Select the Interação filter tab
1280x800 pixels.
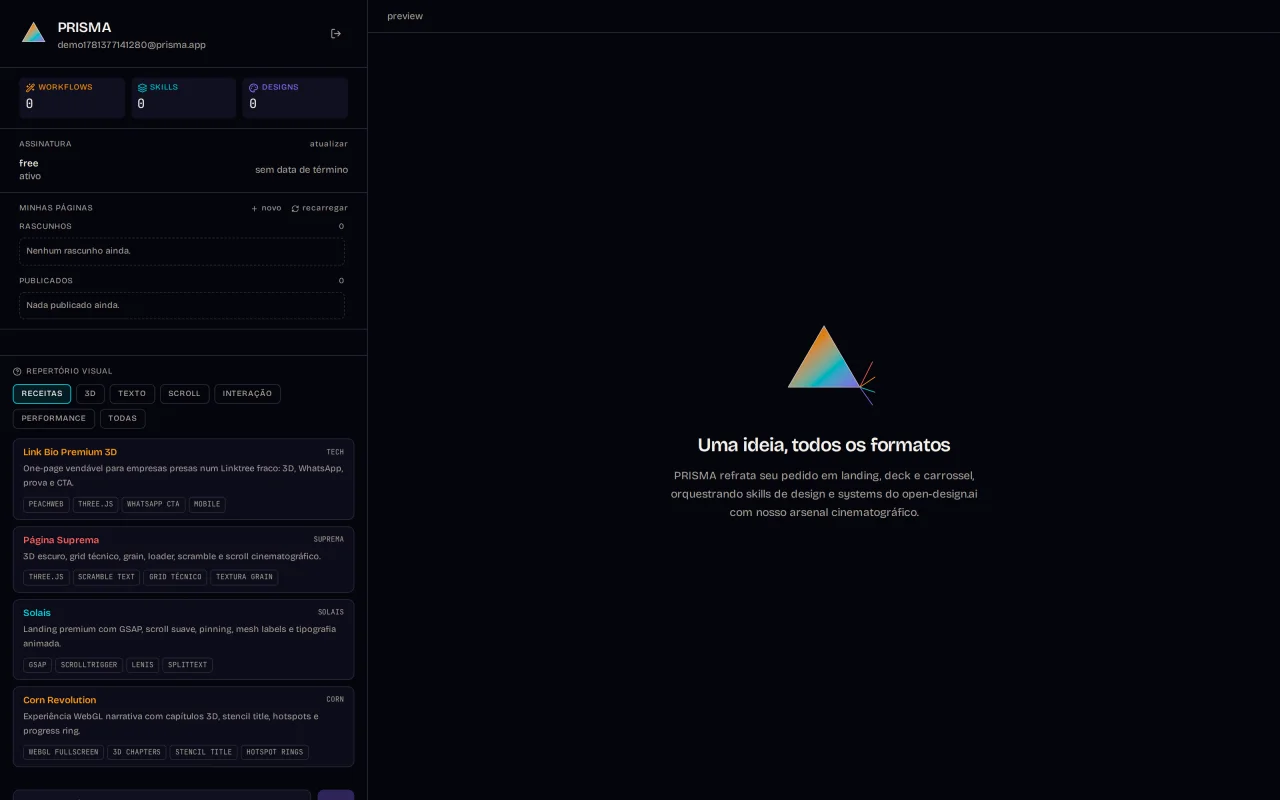pos(247,394)
